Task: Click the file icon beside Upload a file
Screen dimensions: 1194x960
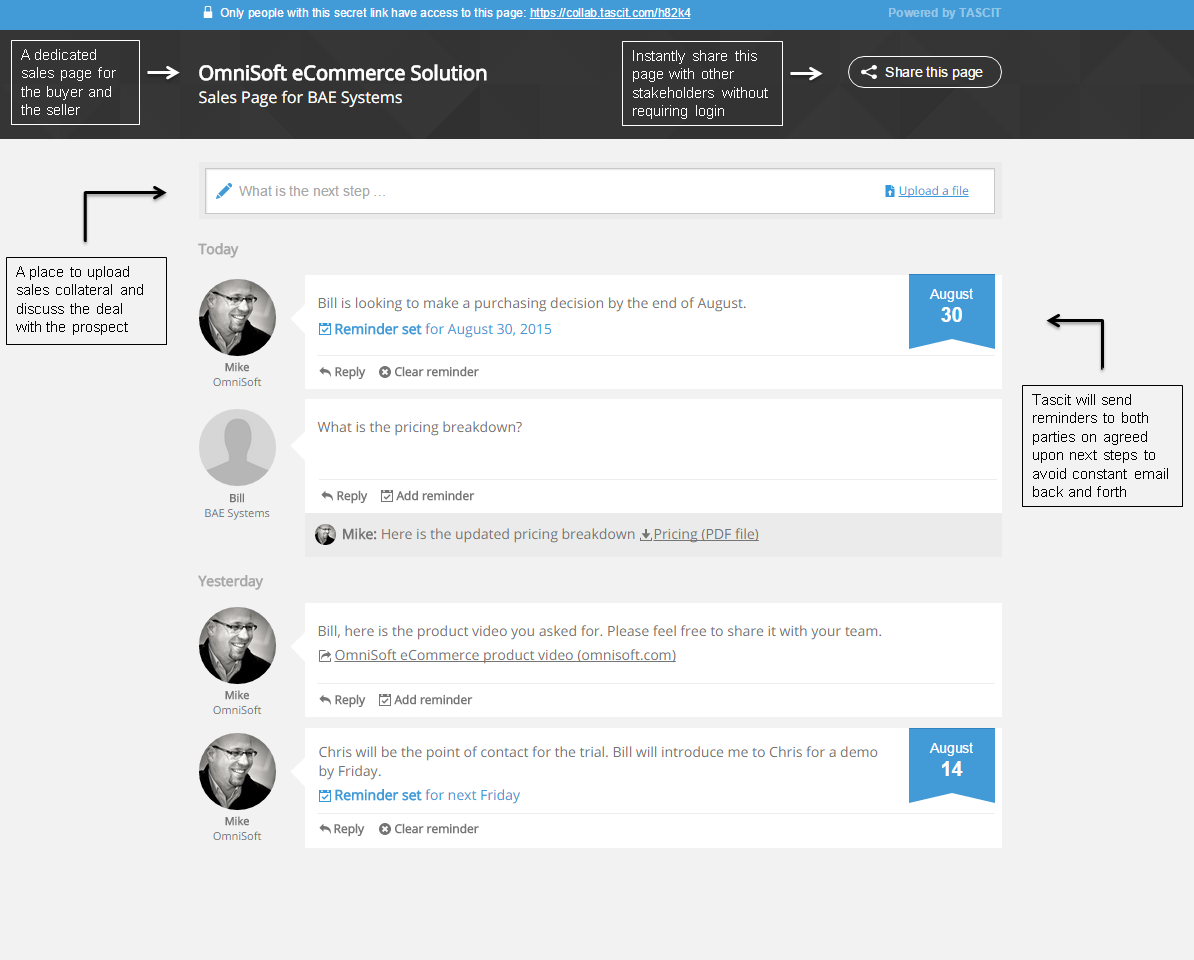Action: (x=889, y=191)
